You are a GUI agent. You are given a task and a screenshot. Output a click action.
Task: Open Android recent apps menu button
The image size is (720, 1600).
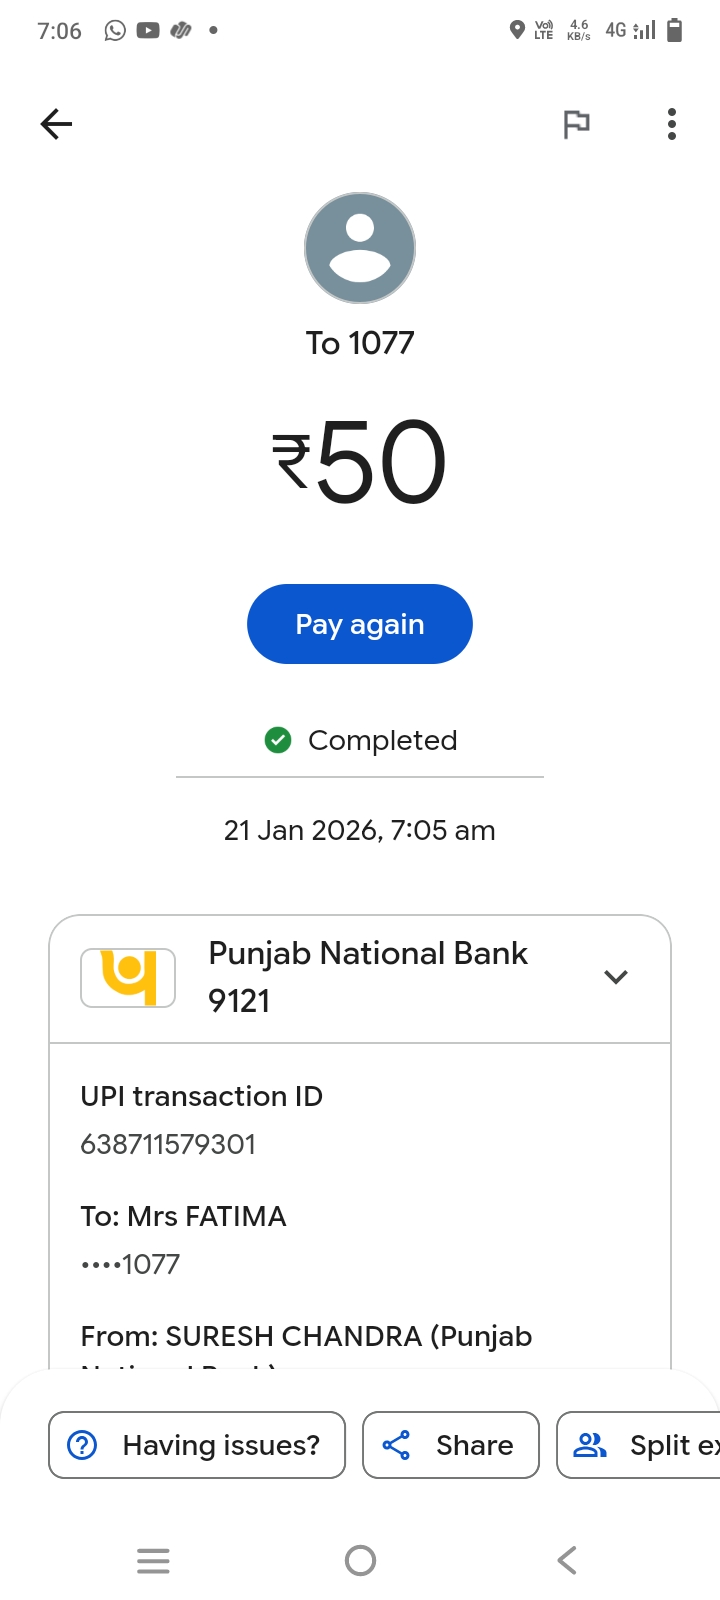pos(153,1560)
